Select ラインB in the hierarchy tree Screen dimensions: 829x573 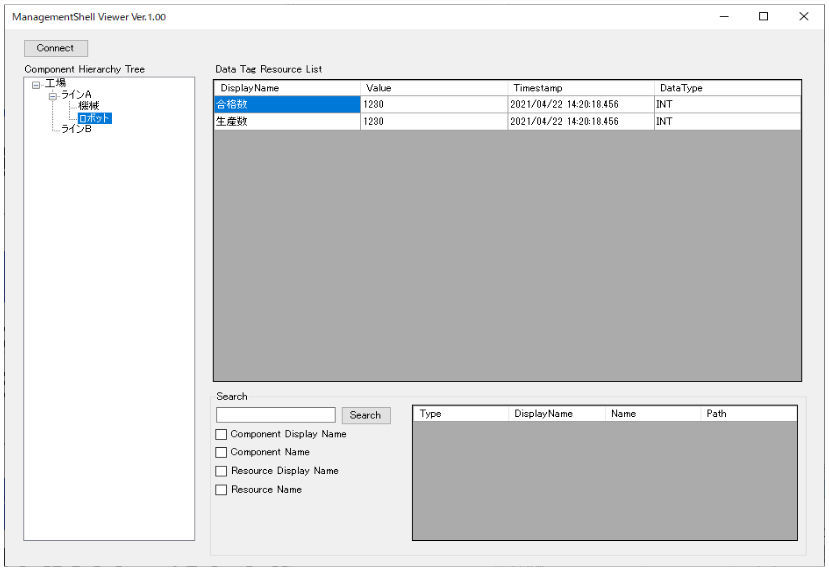click(76, 129)
